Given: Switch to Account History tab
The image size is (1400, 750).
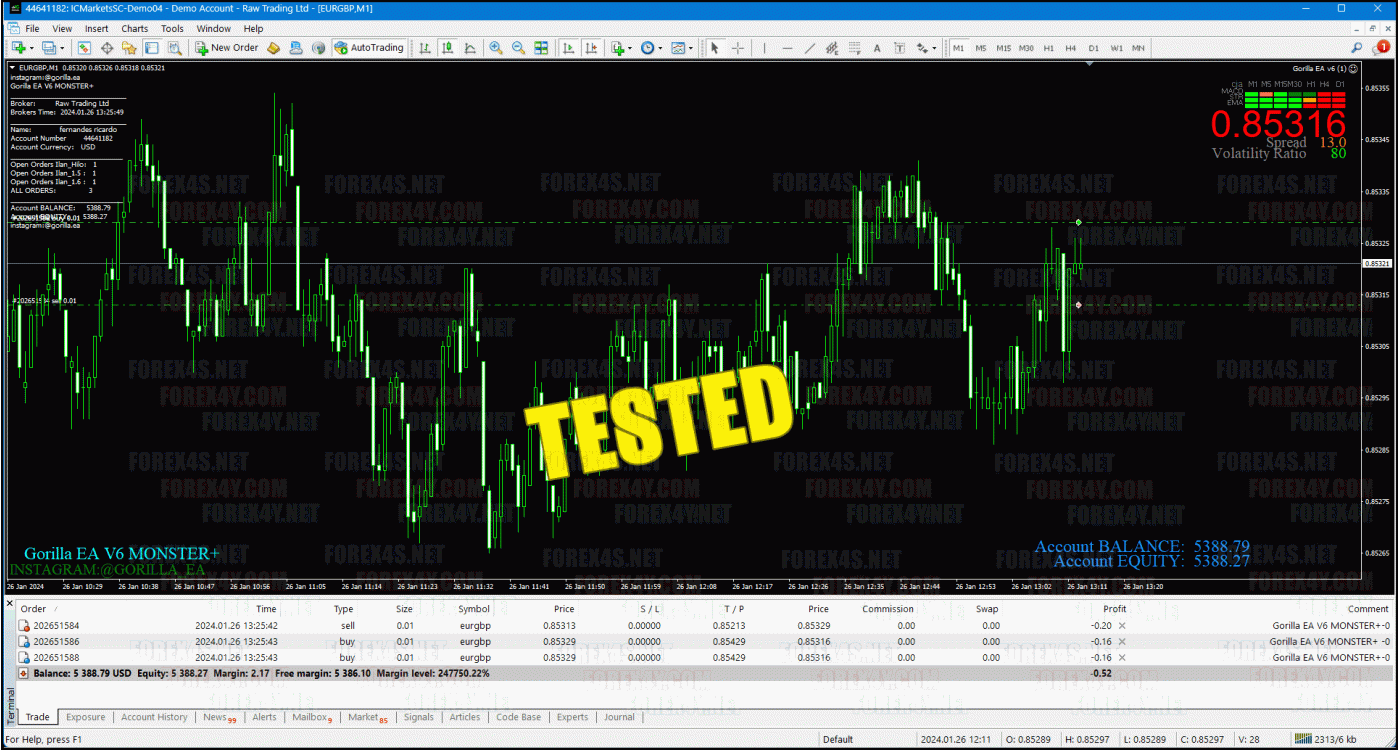Looking at the screenshot, I should 154,717.
